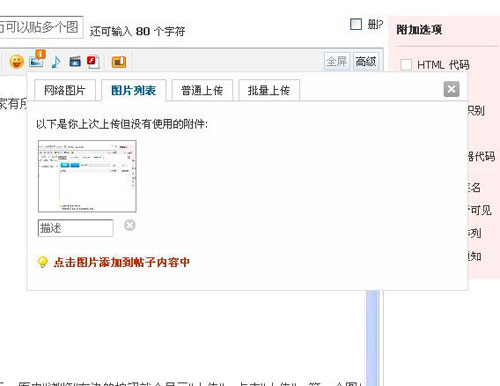Image resolution: width=500 pixels, height=386 pixels.
Task: Click the 全屏 editor button
Action: click(x=337, y=61)
